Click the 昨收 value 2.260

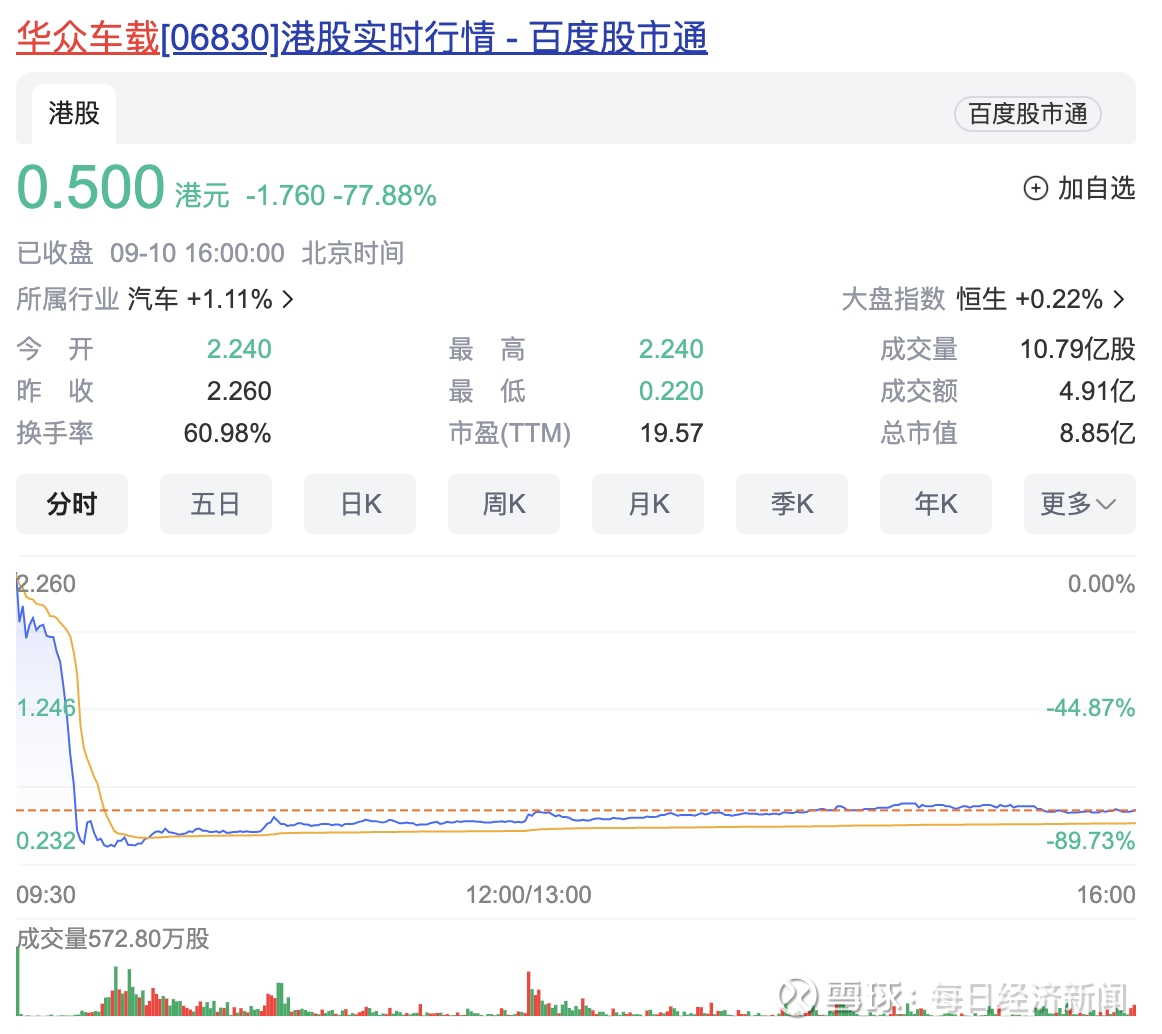[239, 391]
